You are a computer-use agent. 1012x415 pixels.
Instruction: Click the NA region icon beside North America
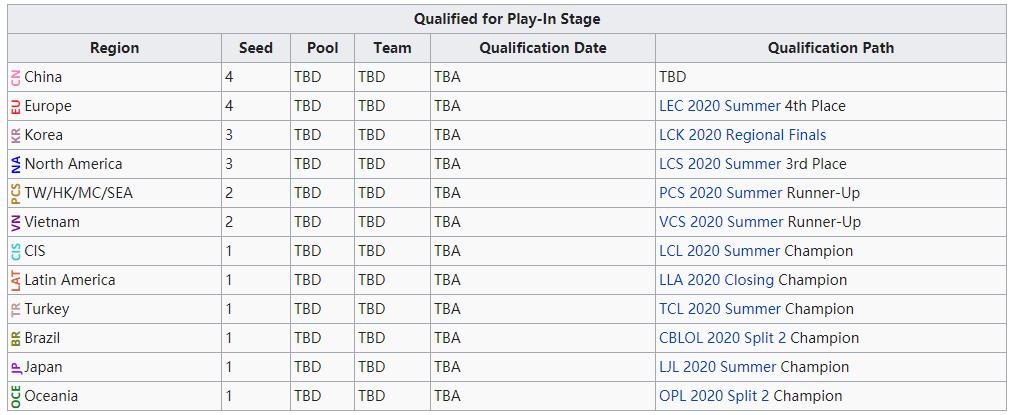point(15,164)
